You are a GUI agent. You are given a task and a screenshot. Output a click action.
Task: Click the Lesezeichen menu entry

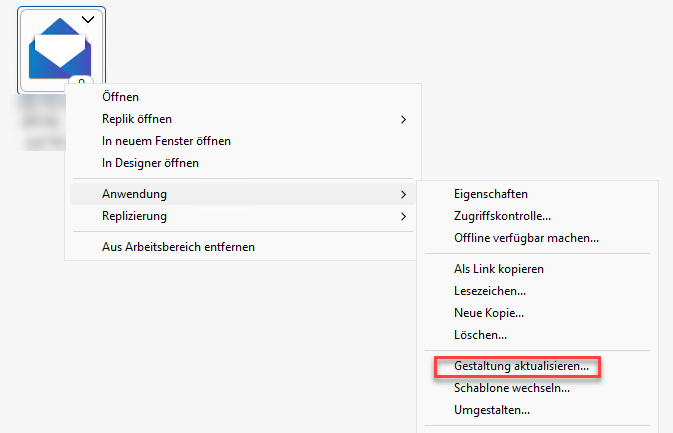(x=490, y=291)
